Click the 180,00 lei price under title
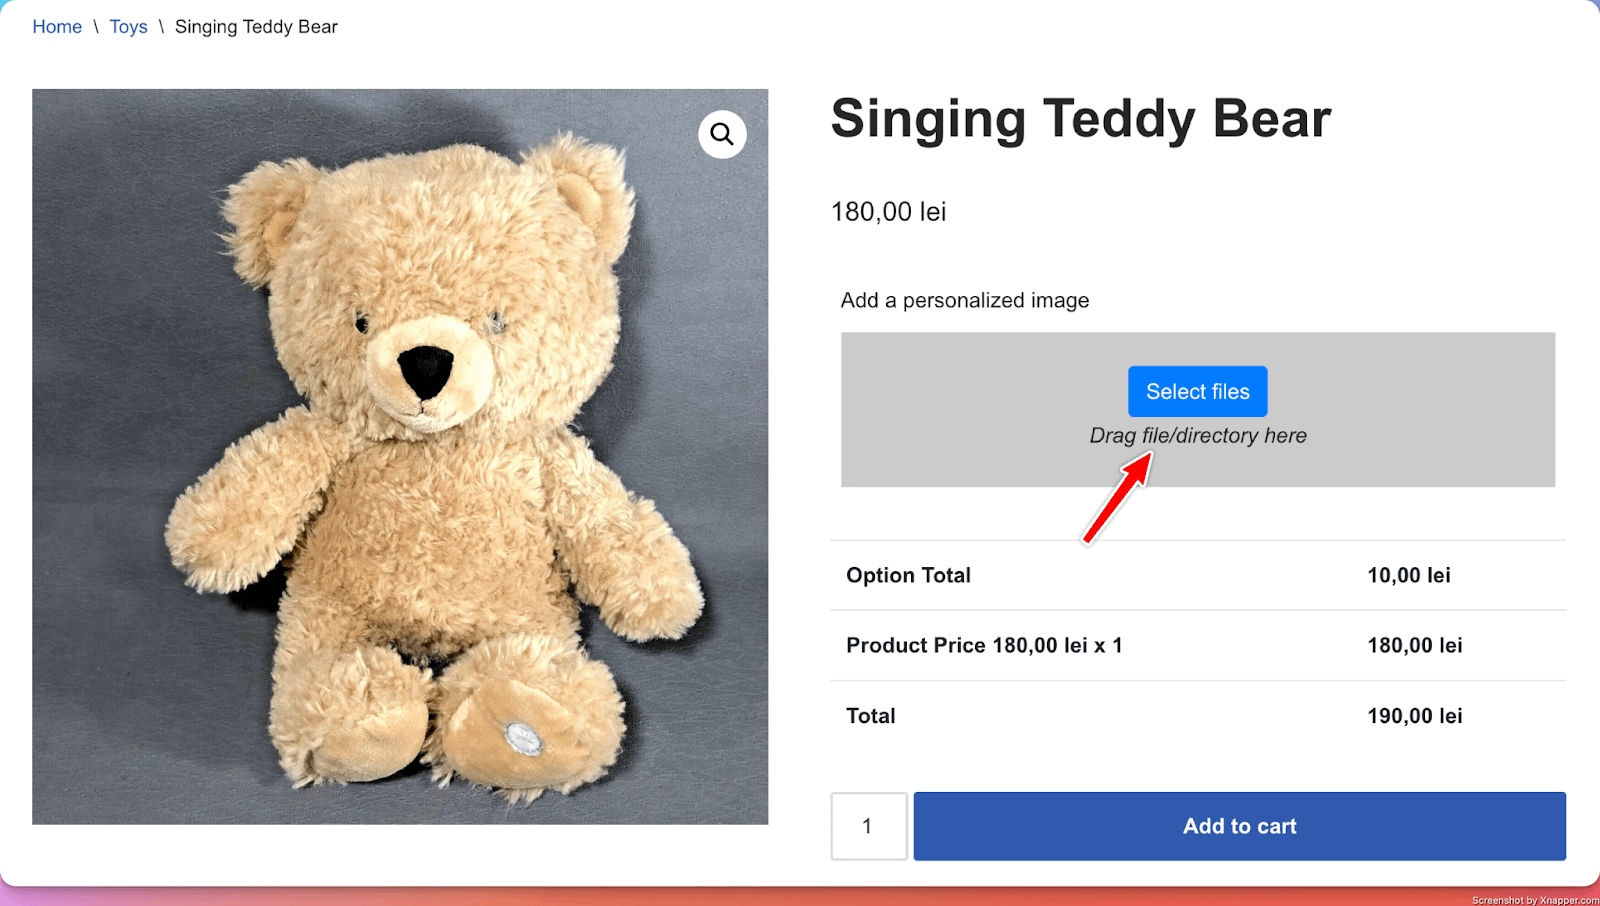This screenshot has width=1600, height=906. (x=888, y=212)
